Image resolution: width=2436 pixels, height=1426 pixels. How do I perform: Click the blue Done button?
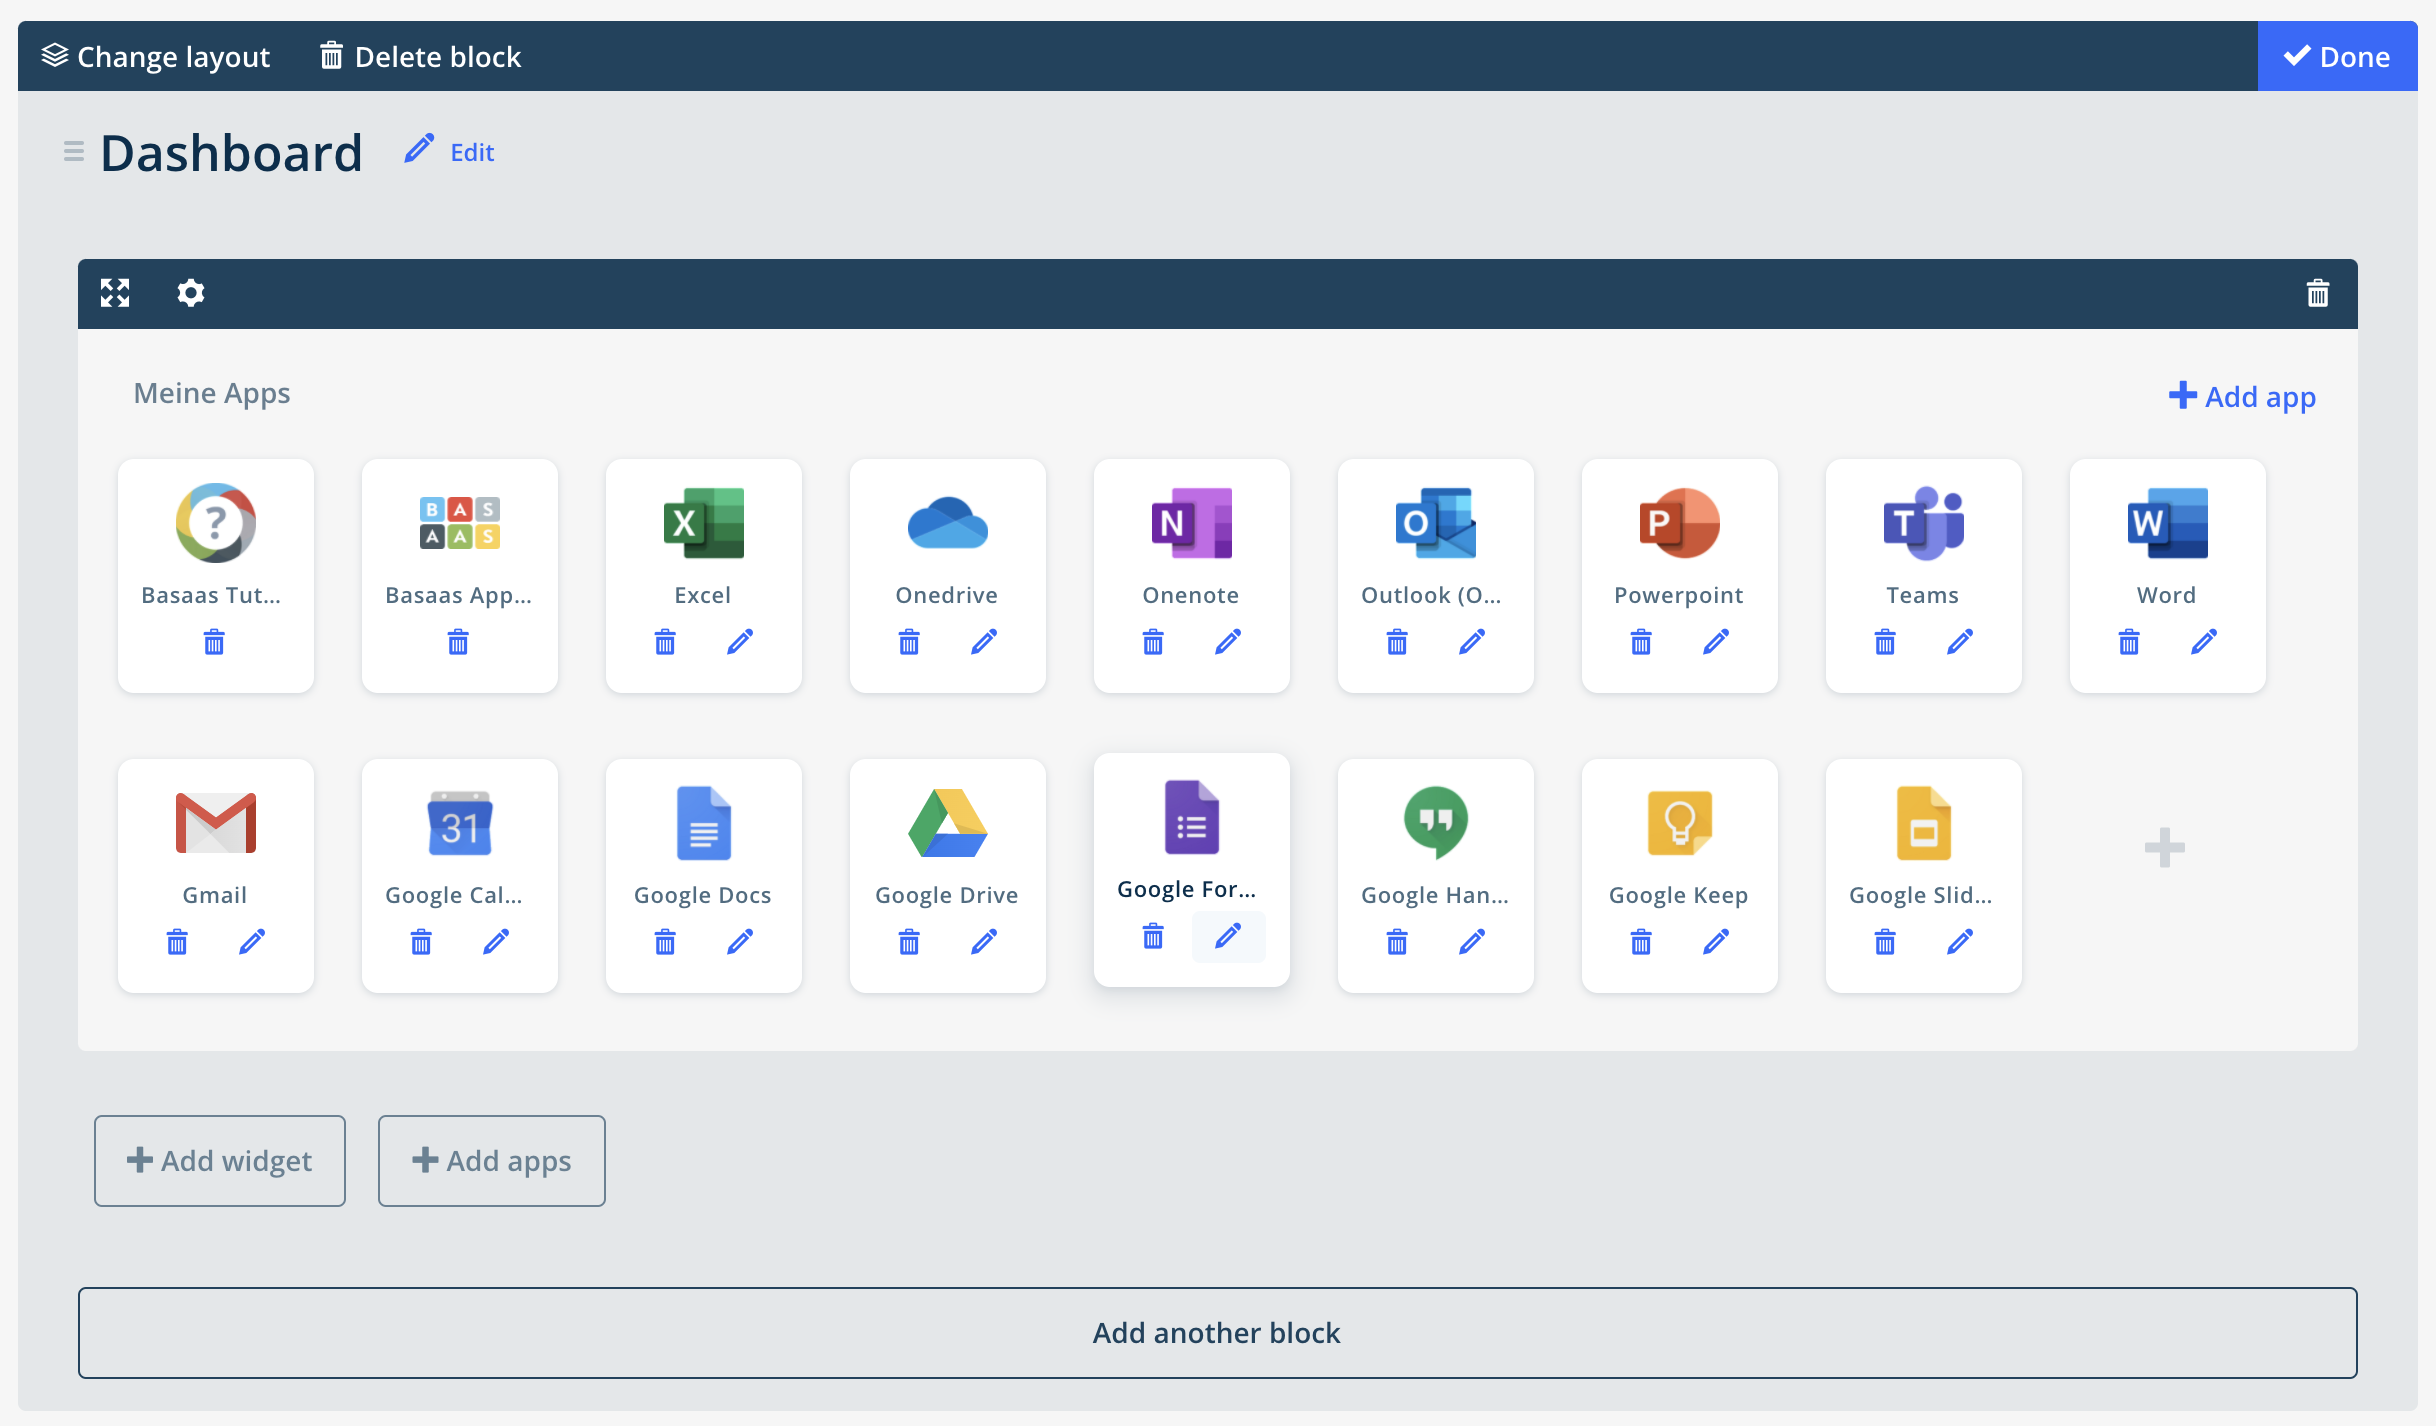(x=2337, y=56)
